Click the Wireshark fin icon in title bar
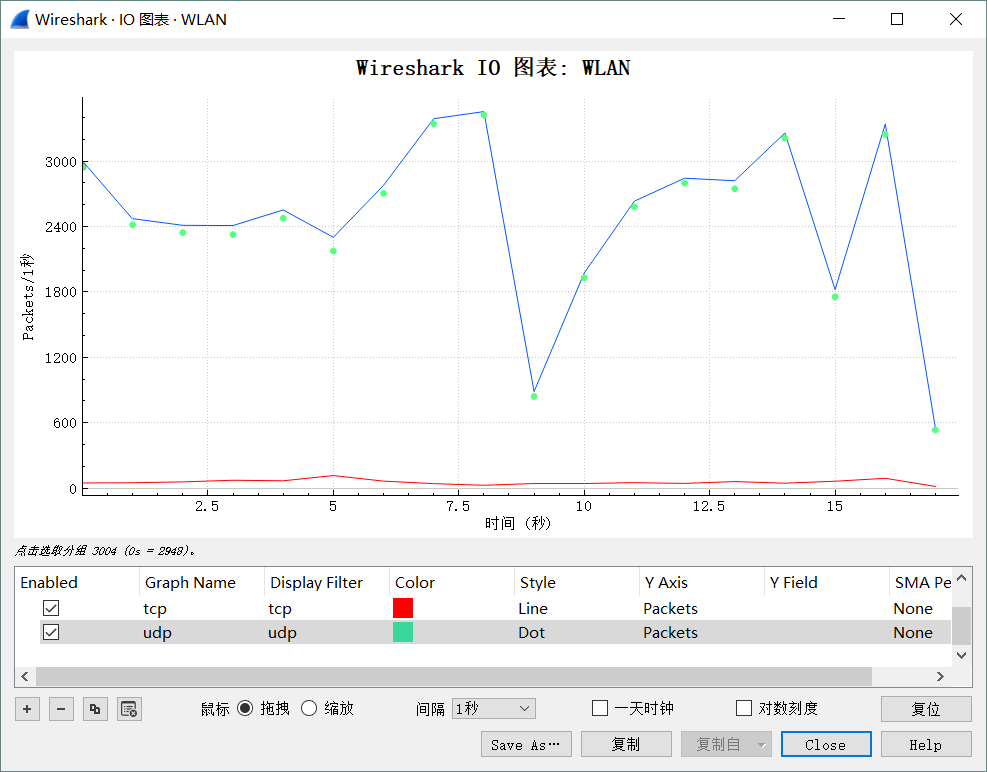 tap(20, 20)
